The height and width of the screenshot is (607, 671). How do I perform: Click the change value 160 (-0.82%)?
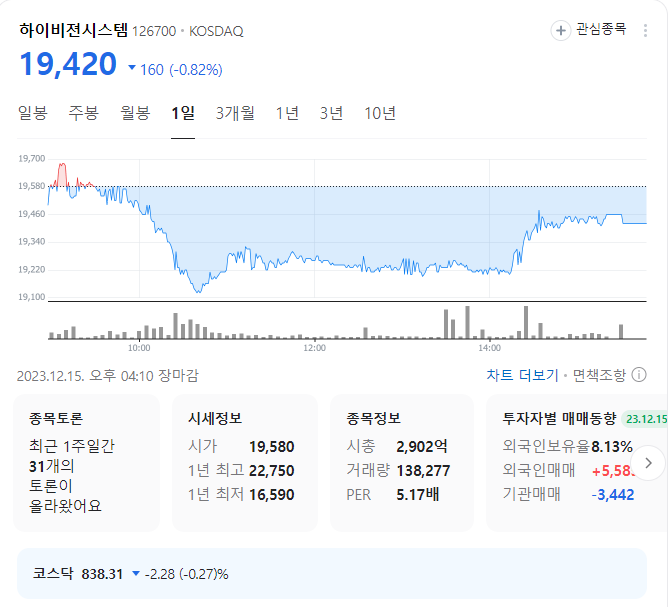pos(175,69)
